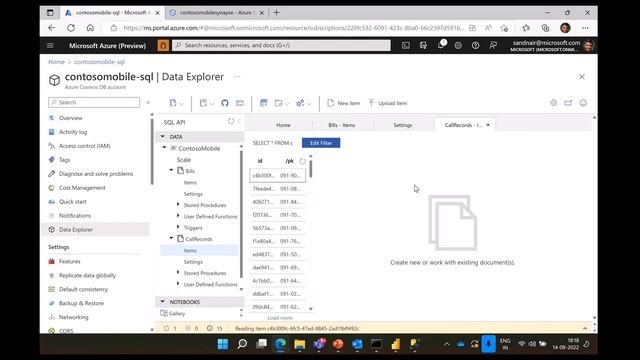The height and width of the screenshot is (360, 640).
Task: Open File Explorer from the taskbar
Action: pyautogui.click(x=300, y=344)
